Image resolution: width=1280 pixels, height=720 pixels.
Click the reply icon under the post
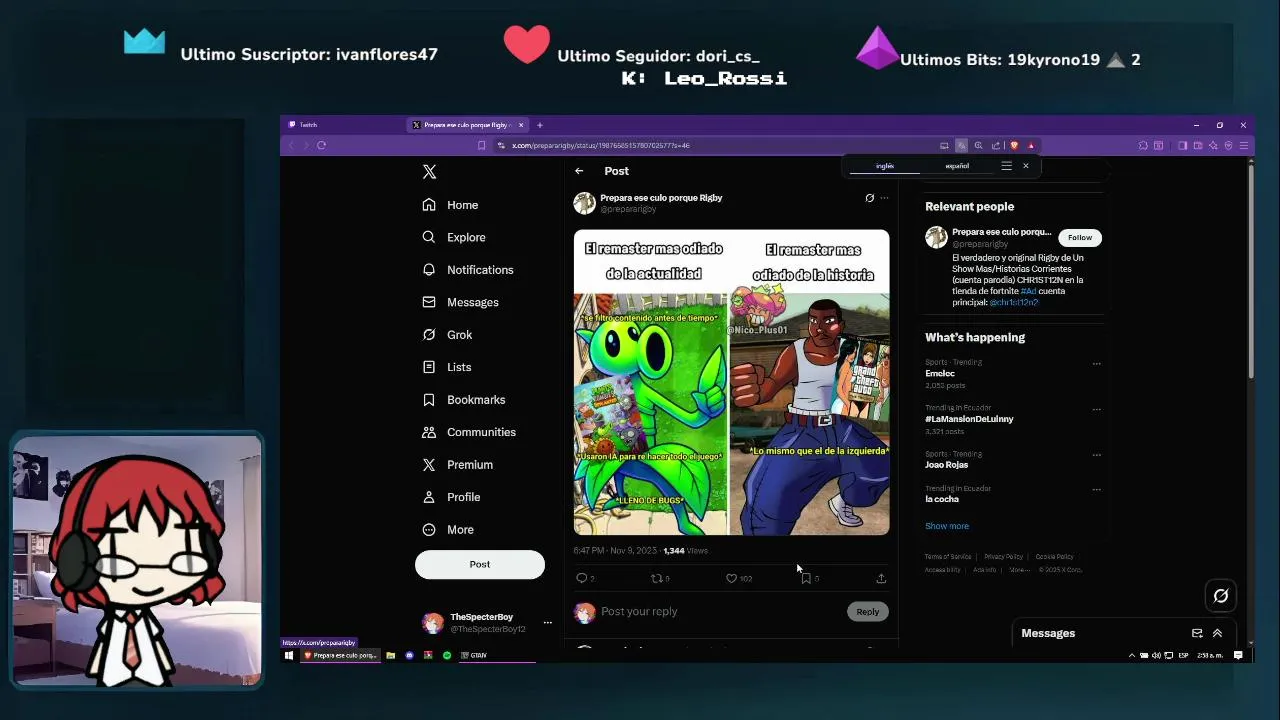pos(581,578)
